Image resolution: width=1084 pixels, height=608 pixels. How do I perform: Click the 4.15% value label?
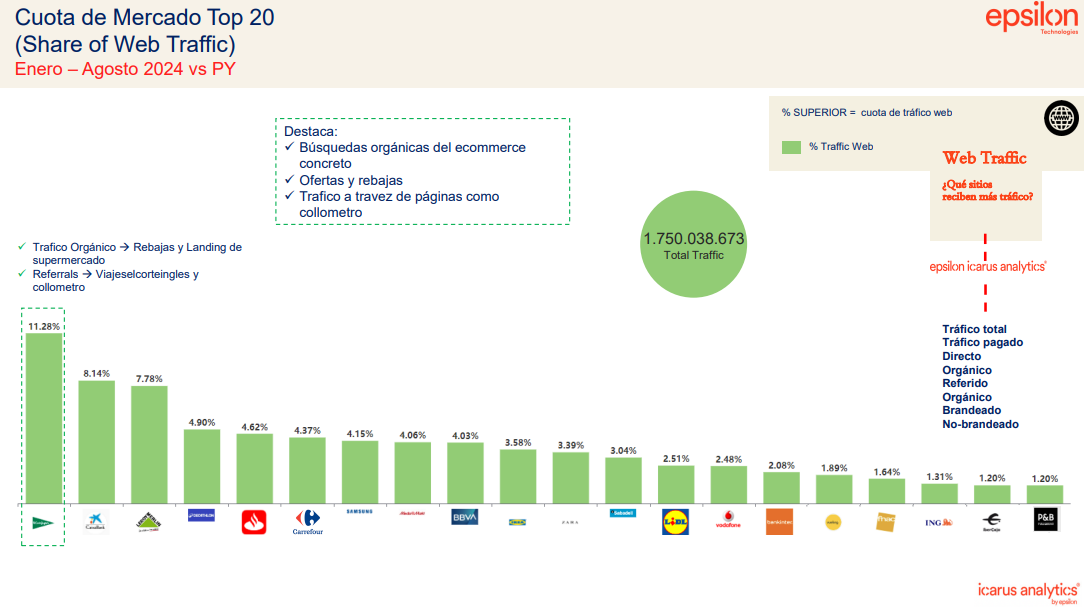point(360,434)
